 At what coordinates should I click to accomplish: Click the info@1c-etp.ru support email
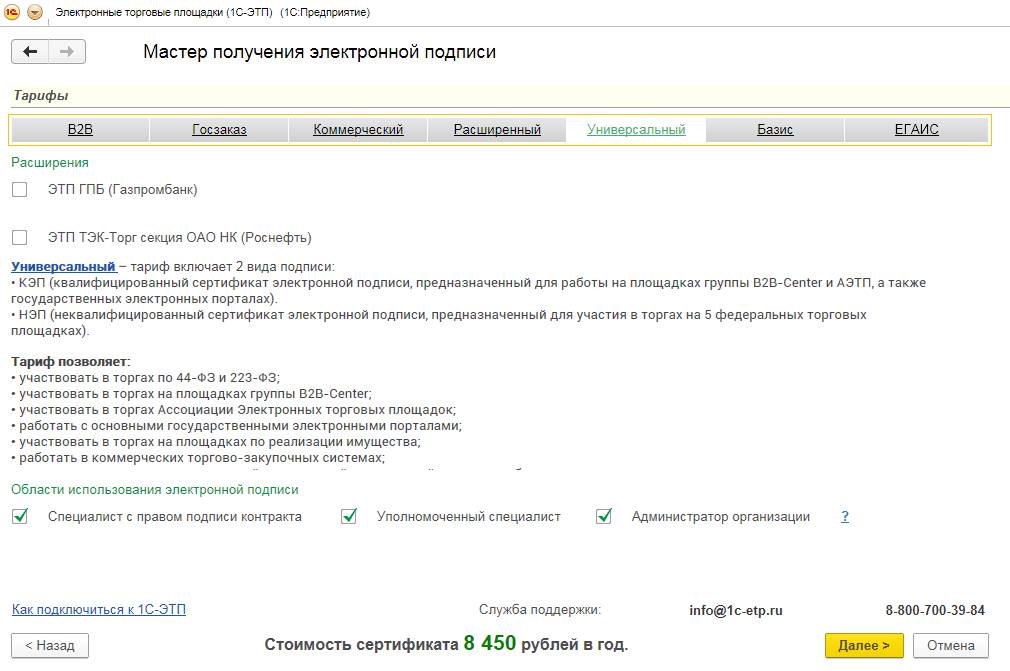point(736,610)
